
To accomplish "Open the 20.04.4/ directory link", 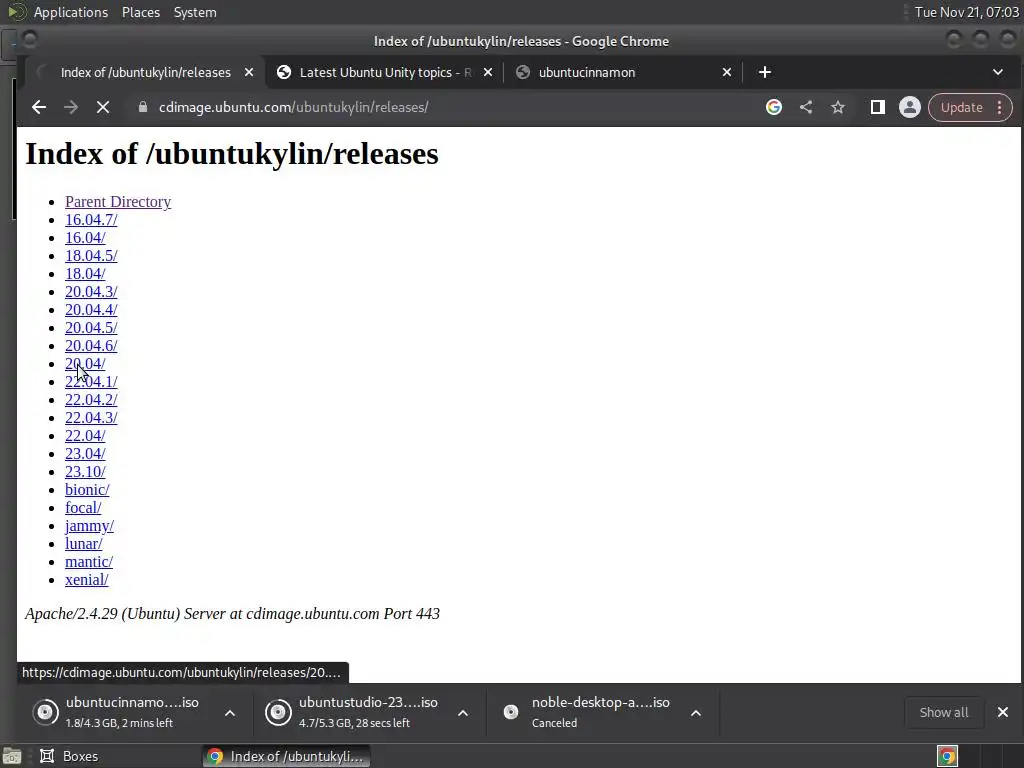I will click(91, 310).
